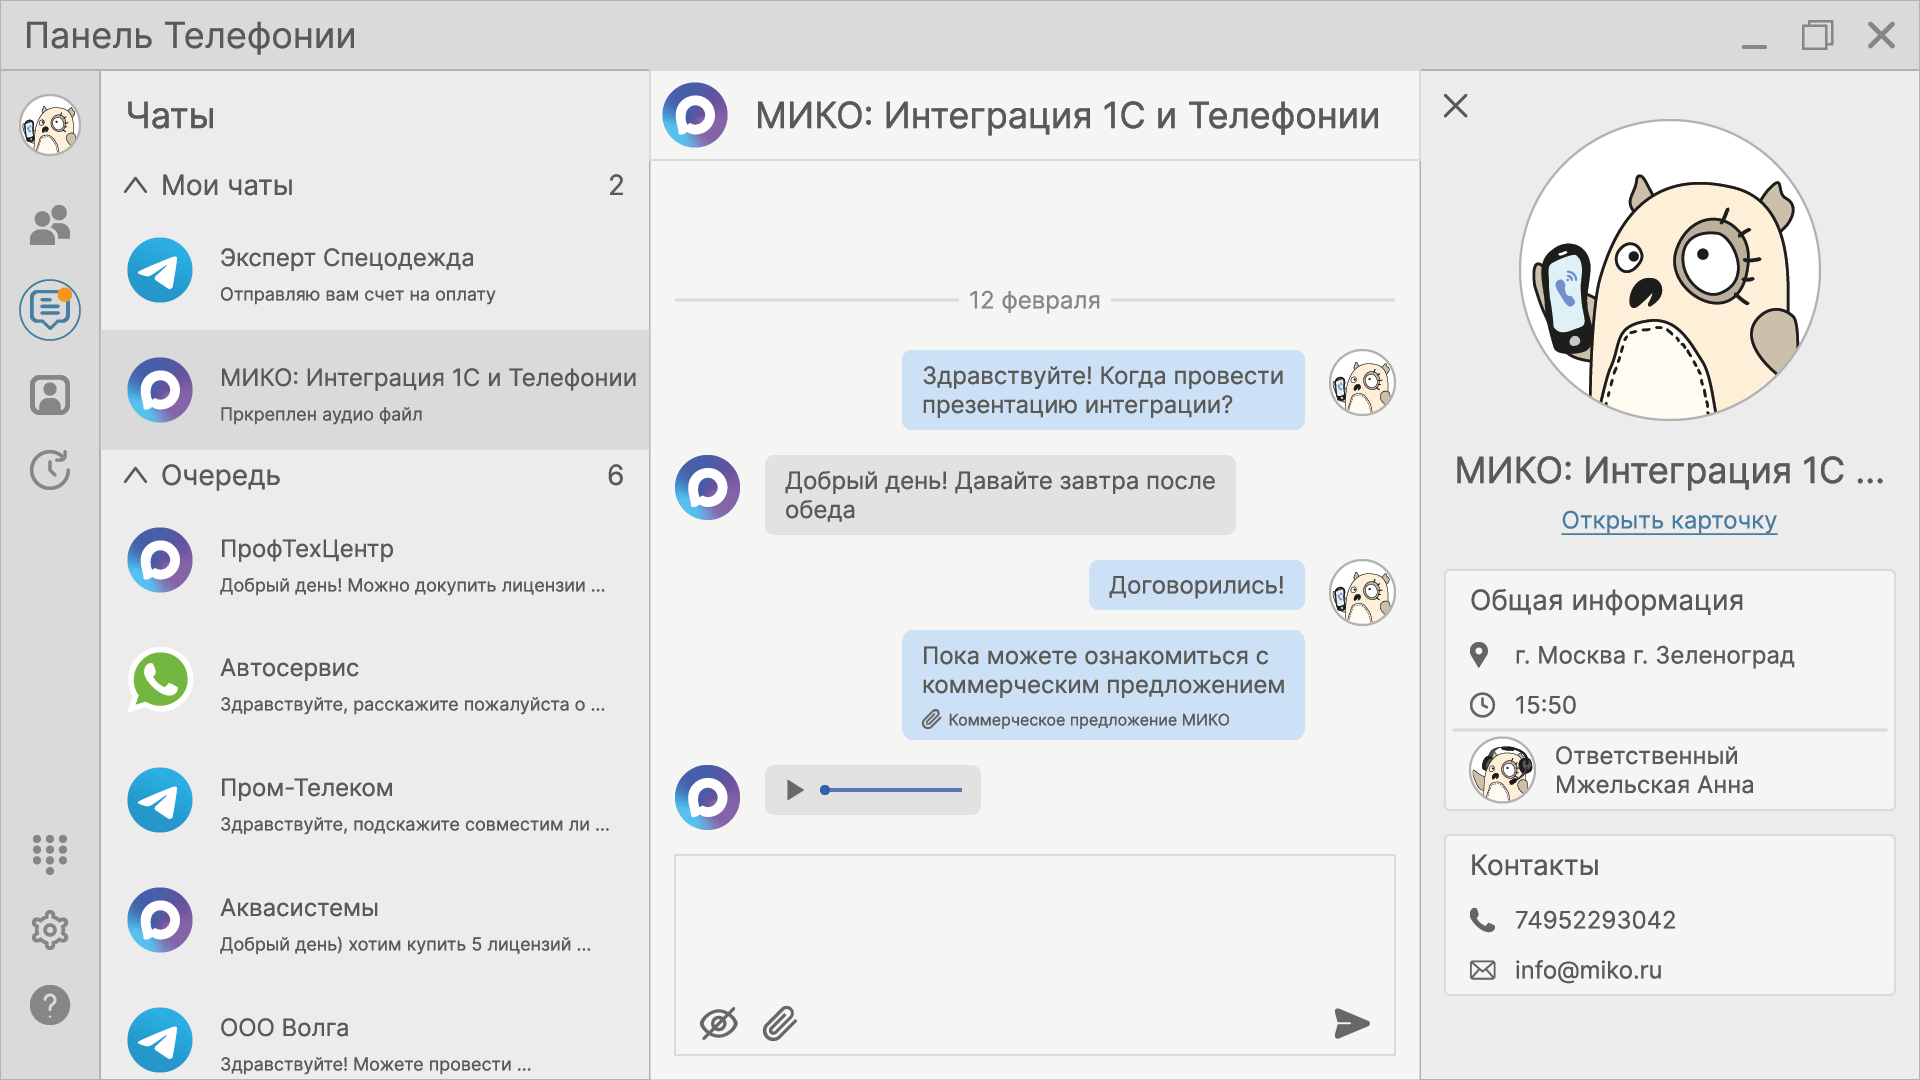Toggle hidden message crossed-eye icon
The height and width of the screenshot is (1080, 1920).
[x=718, y=1023]
